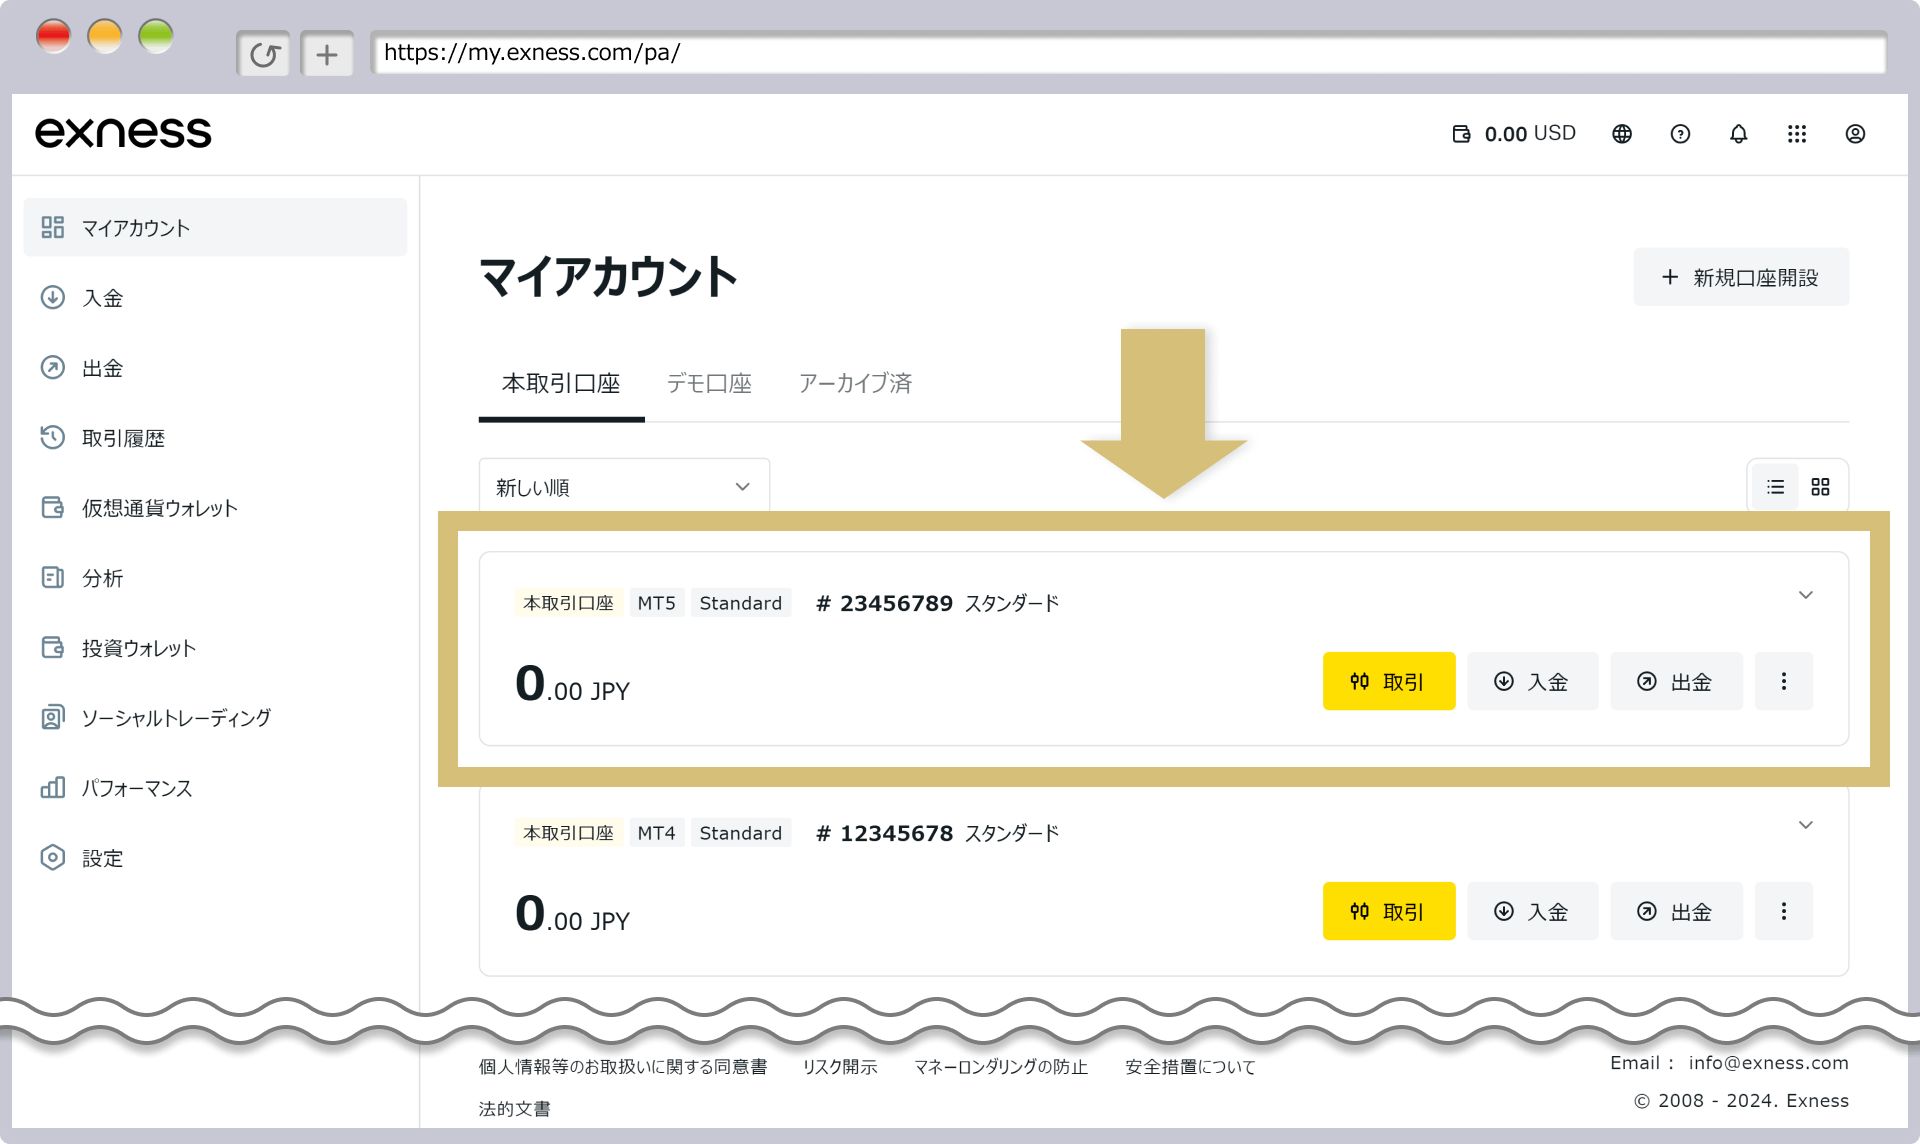Screen dimensions: 1920x1144
Task: Click the Exness logo
Action: (x=123, y=133)
